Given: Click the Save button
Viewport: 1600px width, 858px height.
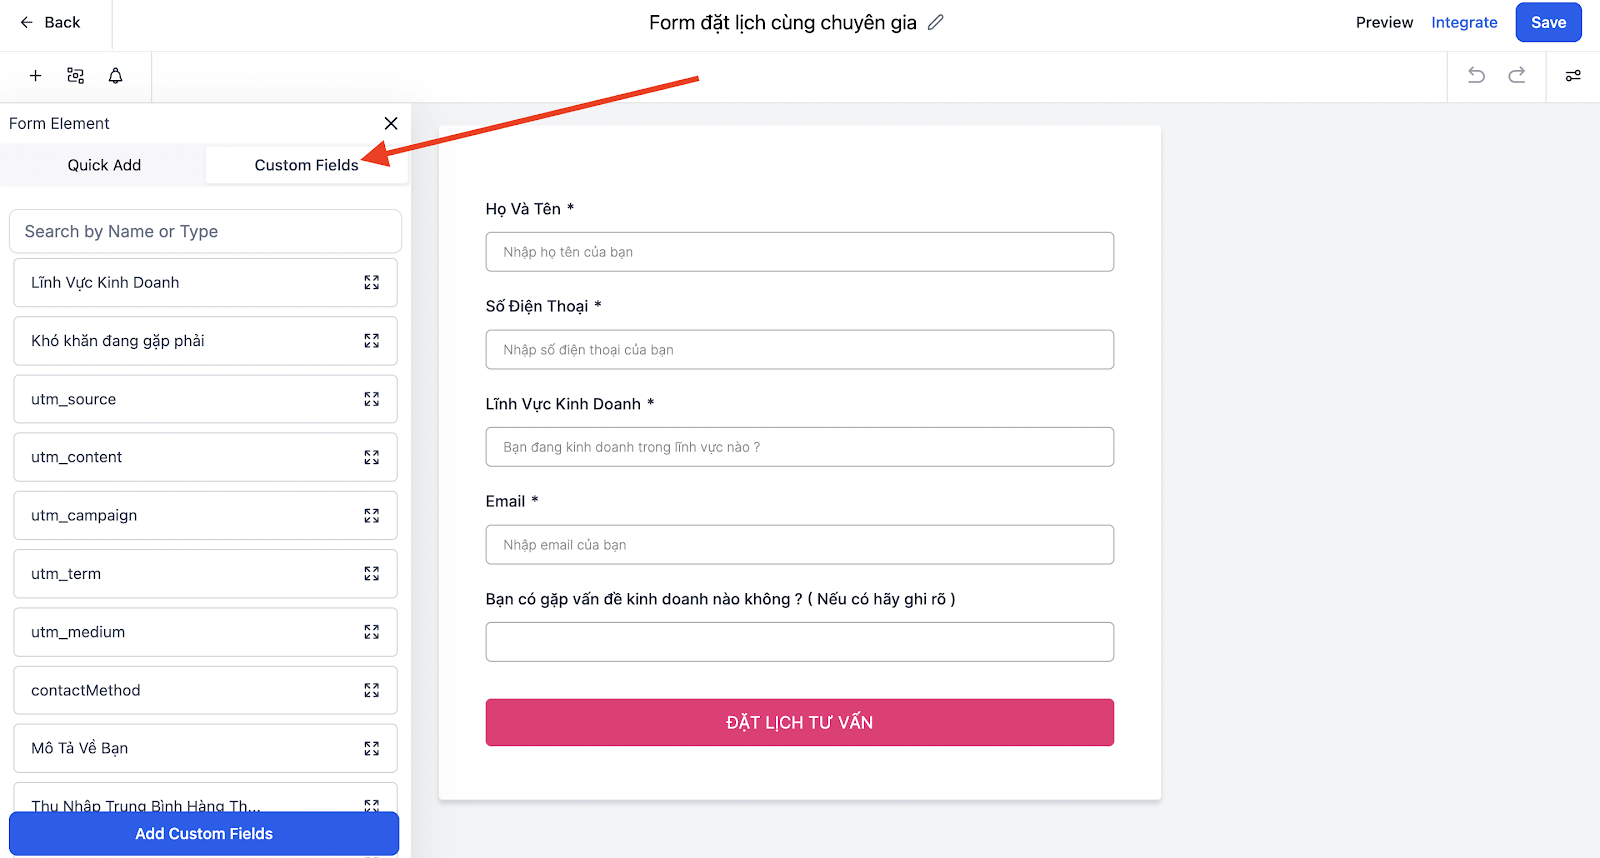Looking at the screenshot, I should coord(1548,22).
